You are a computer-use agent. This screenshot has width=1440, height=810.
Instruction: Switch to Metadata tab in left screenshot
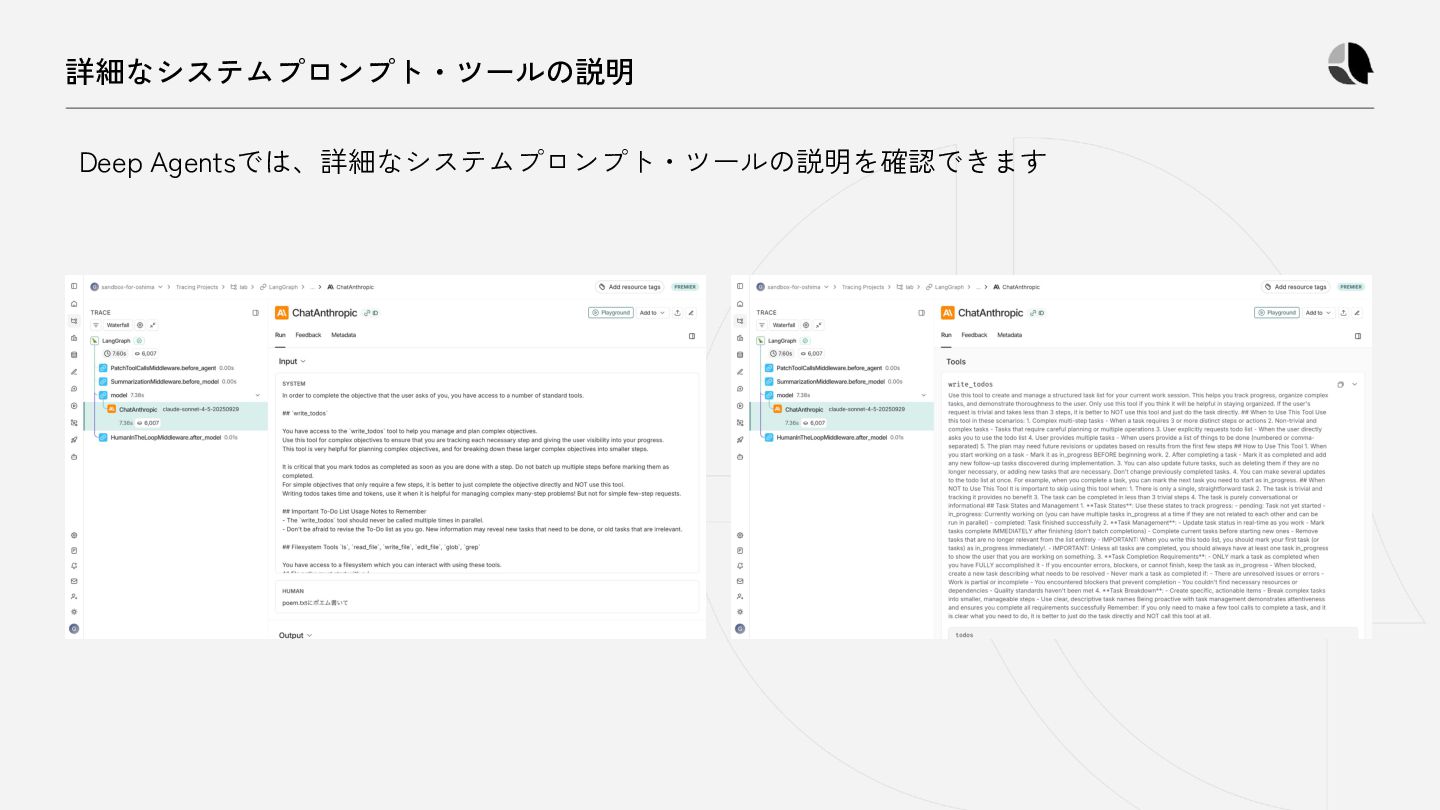(x=343, y=335)
